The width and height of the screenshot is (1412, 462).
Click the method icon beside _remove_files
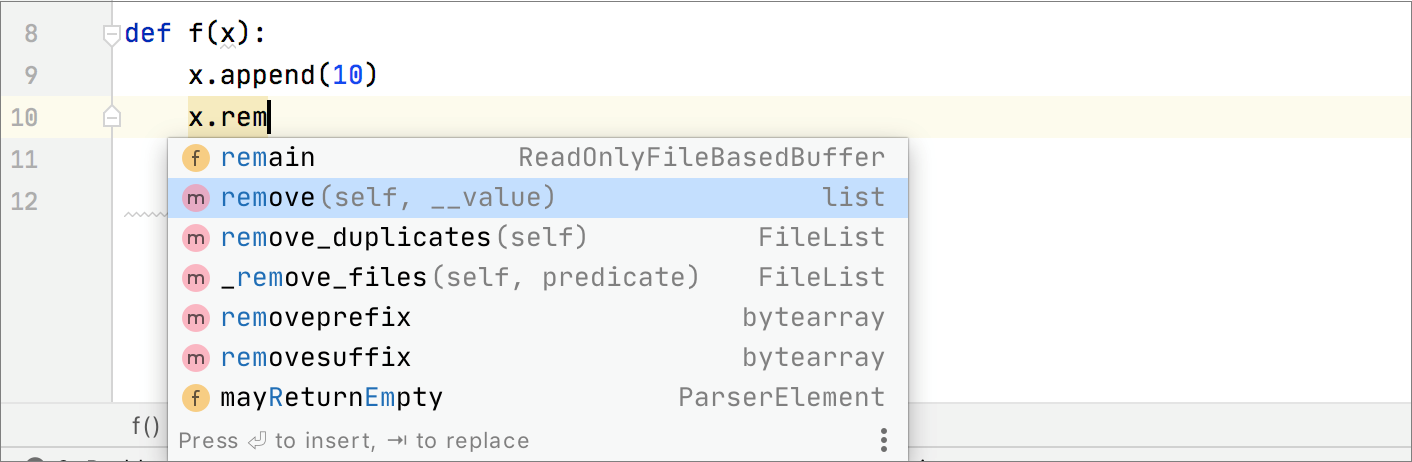(196, 278)
